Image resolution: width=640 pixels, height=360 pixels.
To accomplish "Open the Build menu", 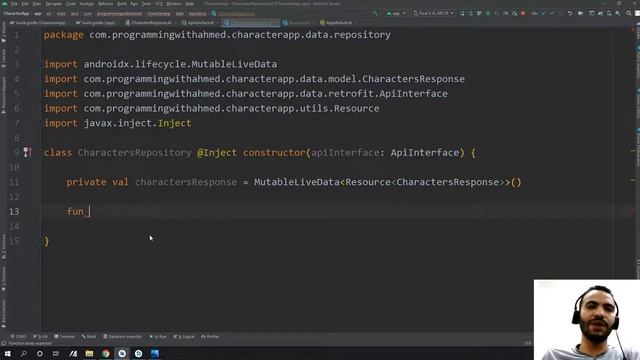I will [122, 4].
